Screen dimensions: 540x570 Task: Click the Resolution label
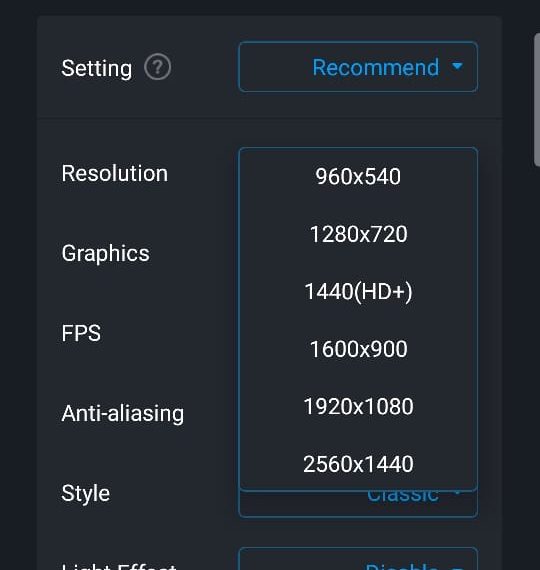click(115, 173)
